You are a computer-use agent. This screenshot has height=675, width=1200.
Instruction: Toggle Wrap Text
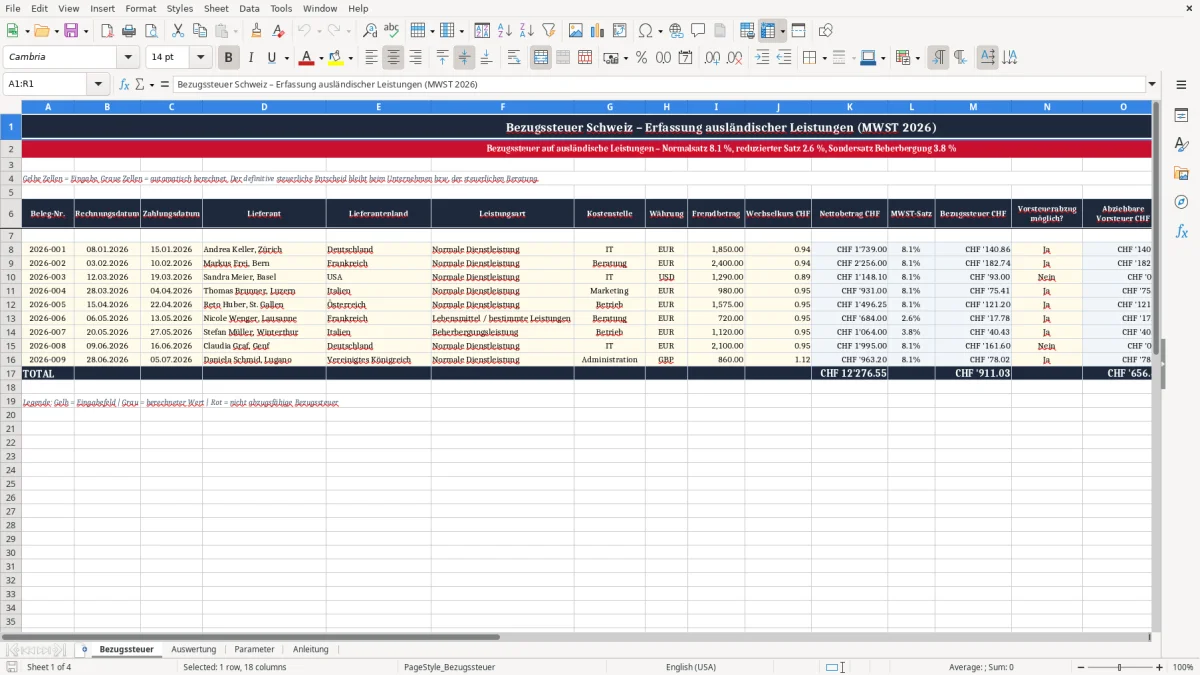pyautogui.click(x=514, y=58)
